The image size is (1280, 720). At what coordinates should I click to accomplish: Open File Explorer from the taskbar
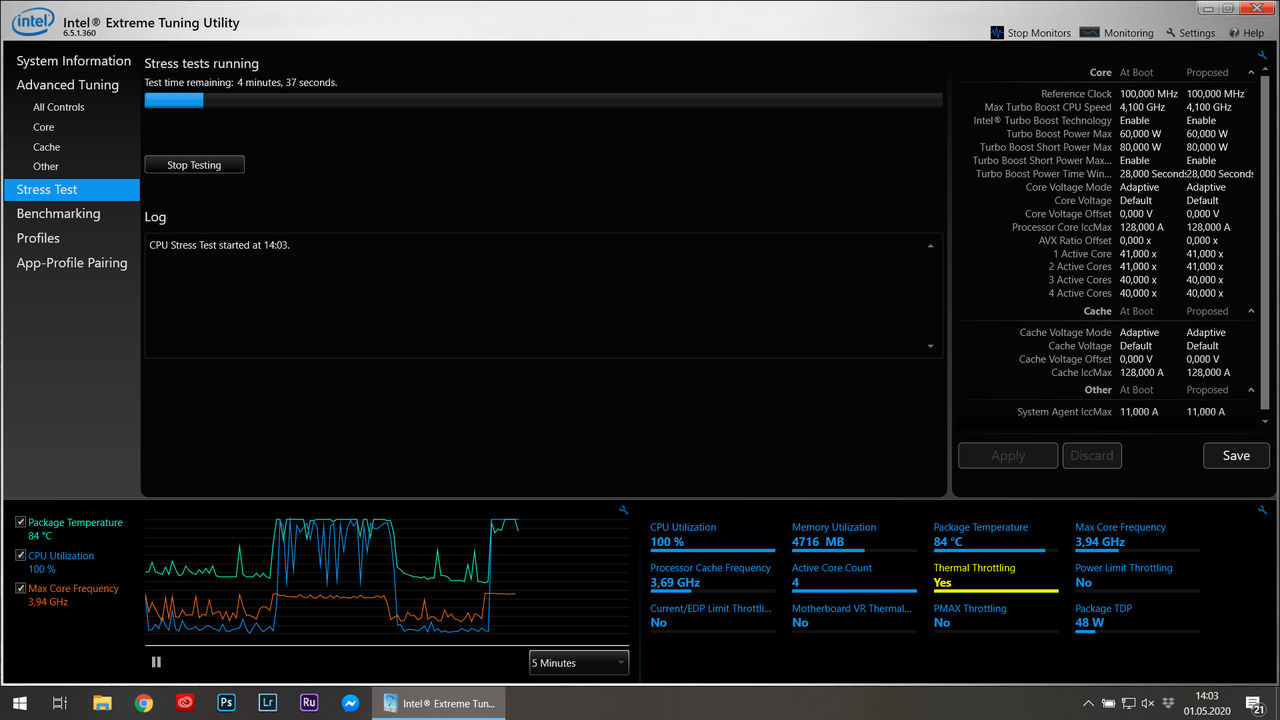click(102, 702)
